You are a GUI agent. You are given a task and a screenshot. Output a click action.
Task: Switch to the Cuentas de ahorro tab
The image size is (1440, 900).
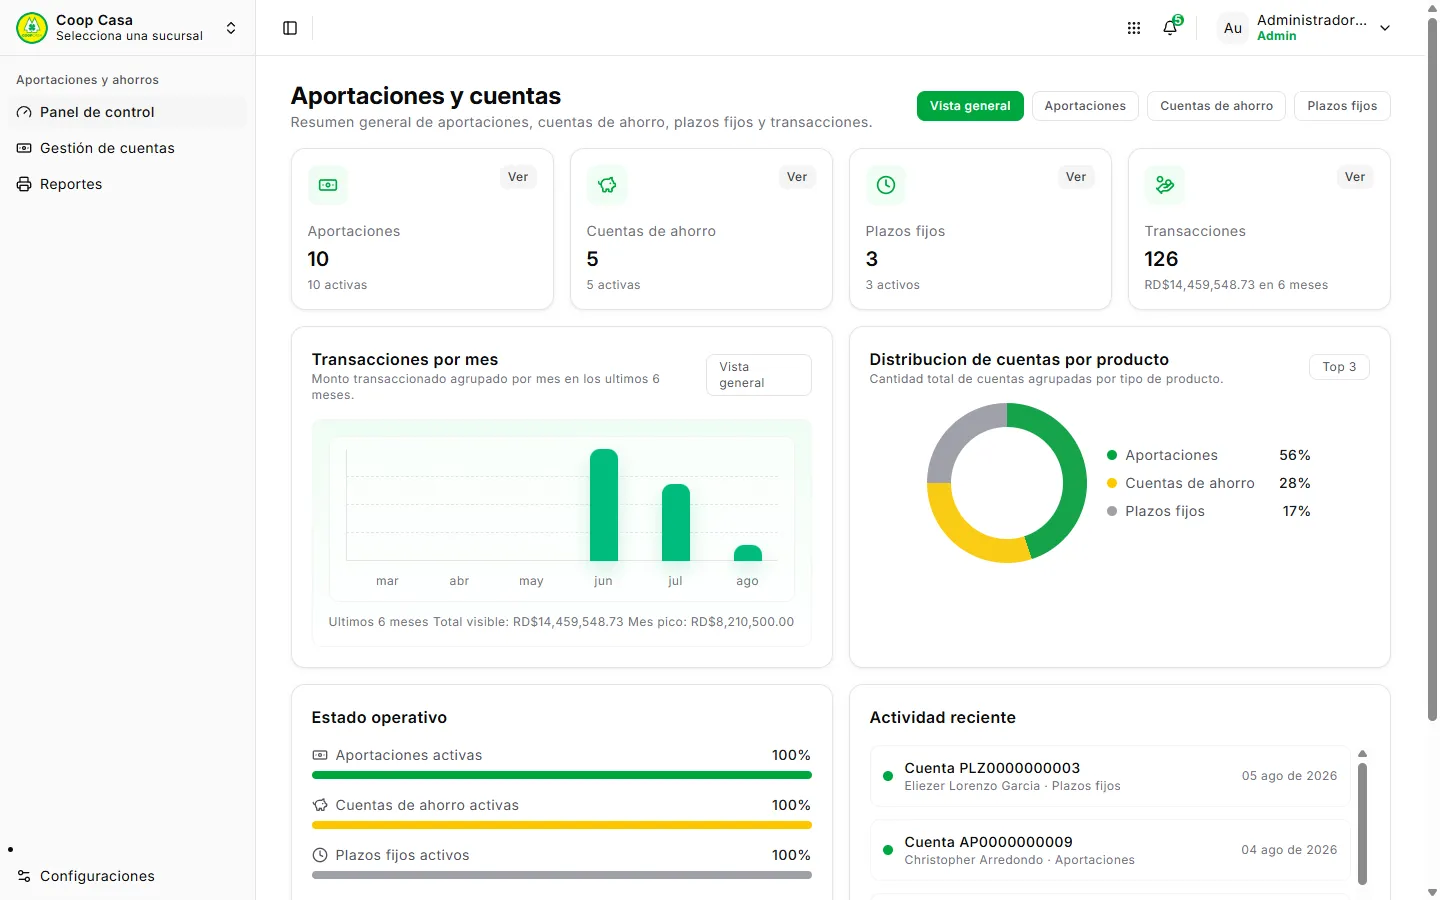point(1216,106)
